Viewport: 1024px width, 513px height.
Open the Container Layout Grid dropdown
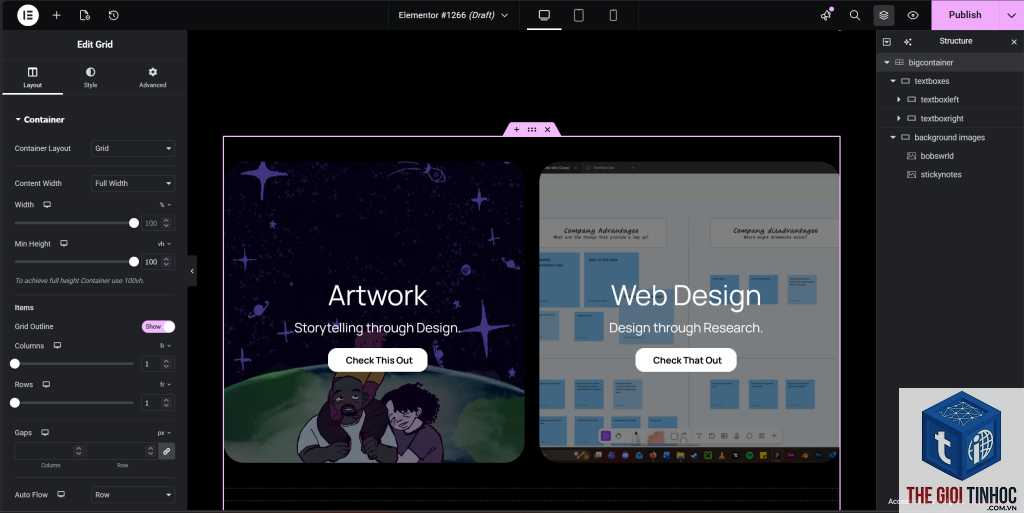pos(133,148)
